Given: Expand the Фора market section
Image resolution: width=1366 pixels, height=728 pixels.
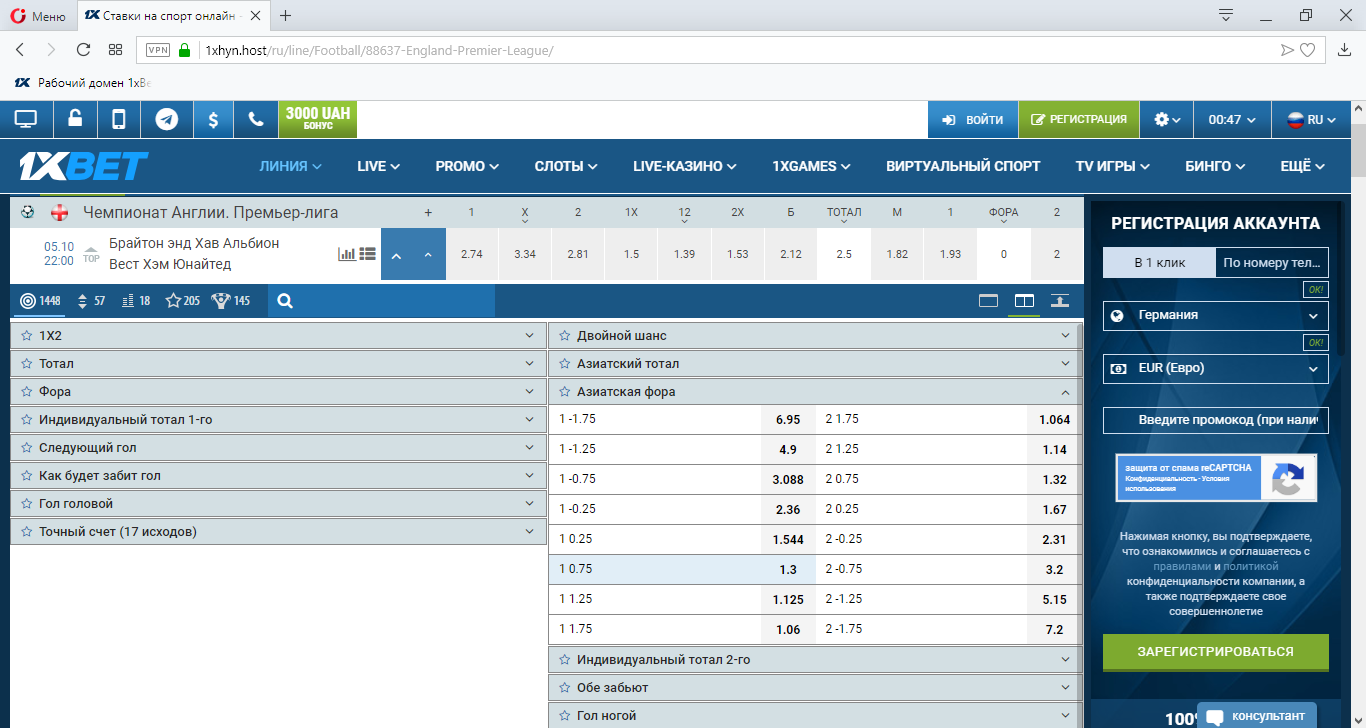Looking at the screenshot, I should [x=278, y=392].
